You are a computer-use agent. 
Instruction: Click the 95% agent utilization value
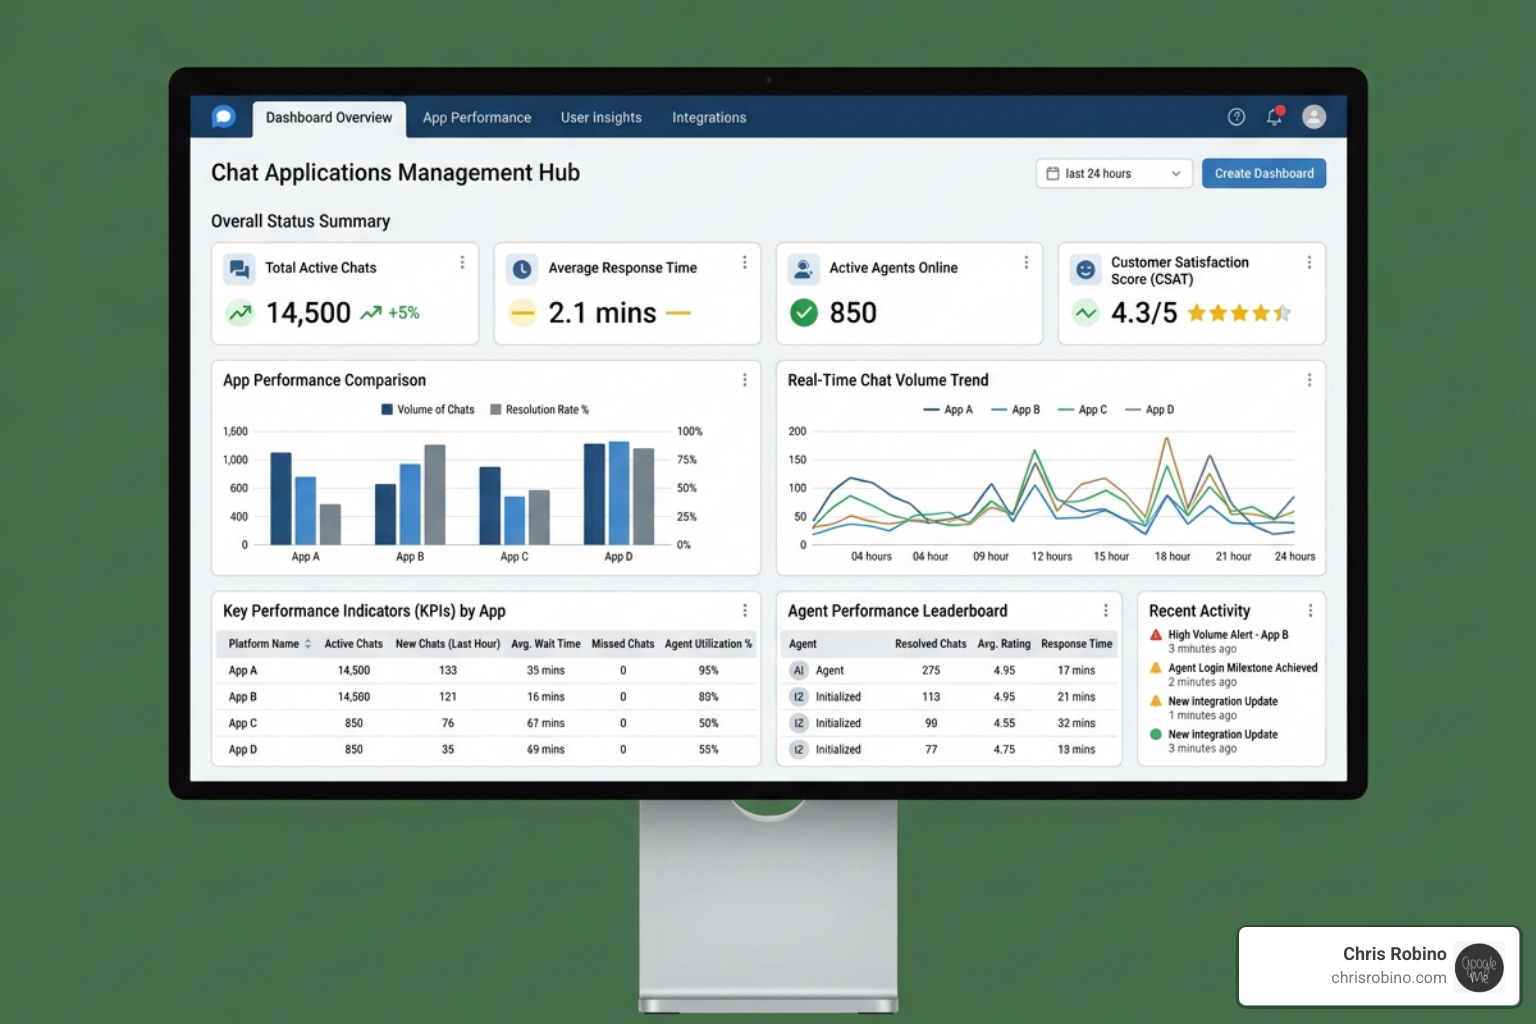(708, 671)
